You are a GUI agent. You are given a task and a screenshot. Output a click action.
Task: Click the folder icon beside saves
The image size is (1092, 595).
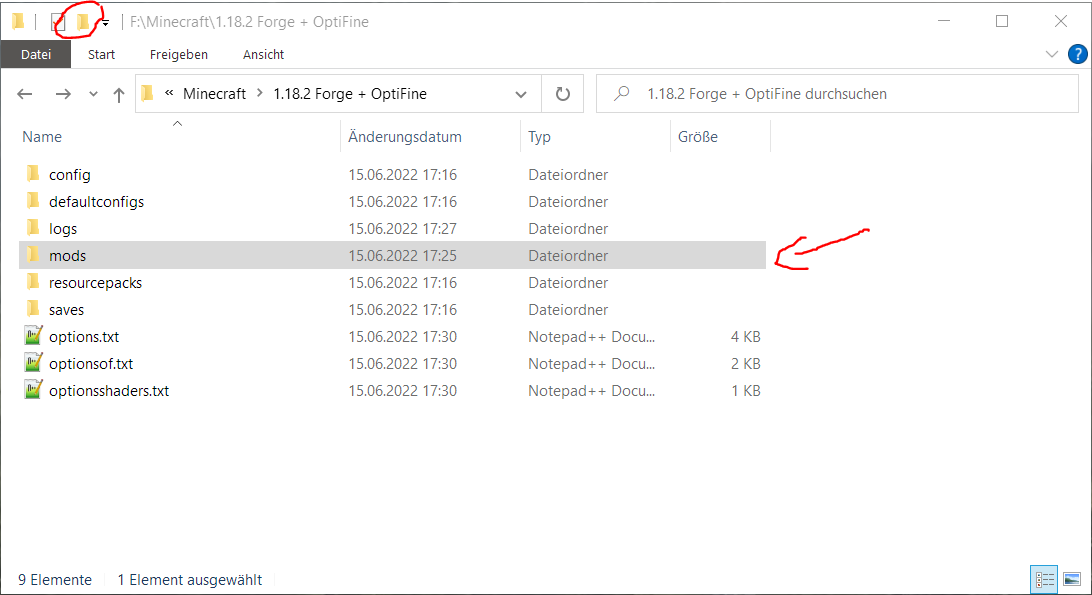tap(33, 309)
